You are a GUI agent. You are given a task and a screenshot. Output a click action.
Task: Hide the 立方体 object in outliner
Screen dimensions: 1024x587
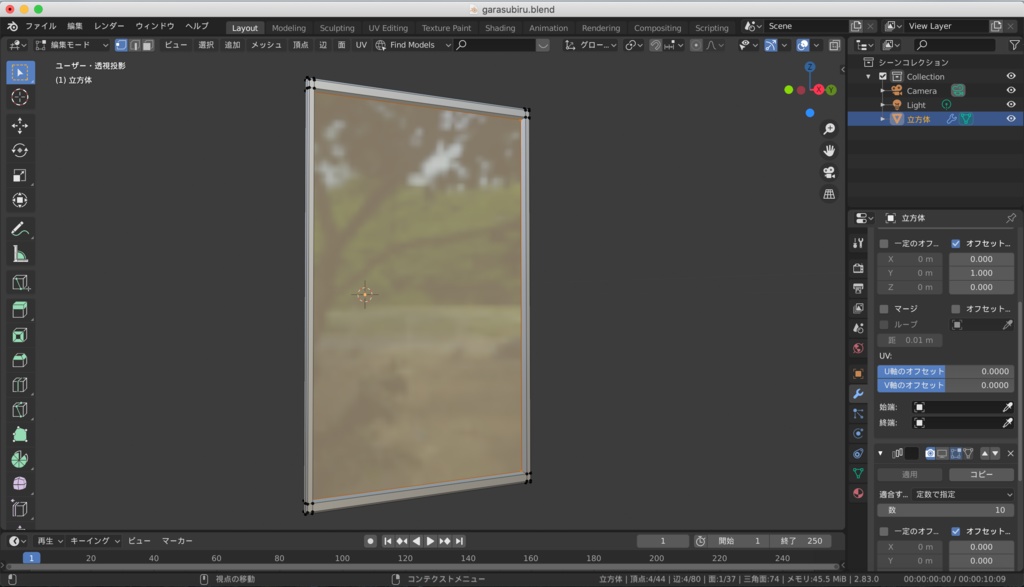[1011, 119]
